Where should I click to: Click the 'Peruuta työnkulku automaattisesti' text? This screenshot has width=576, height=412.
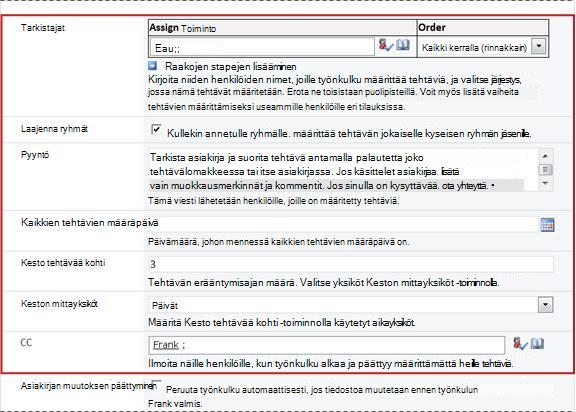pyautogui.click(x=322, y=390)
